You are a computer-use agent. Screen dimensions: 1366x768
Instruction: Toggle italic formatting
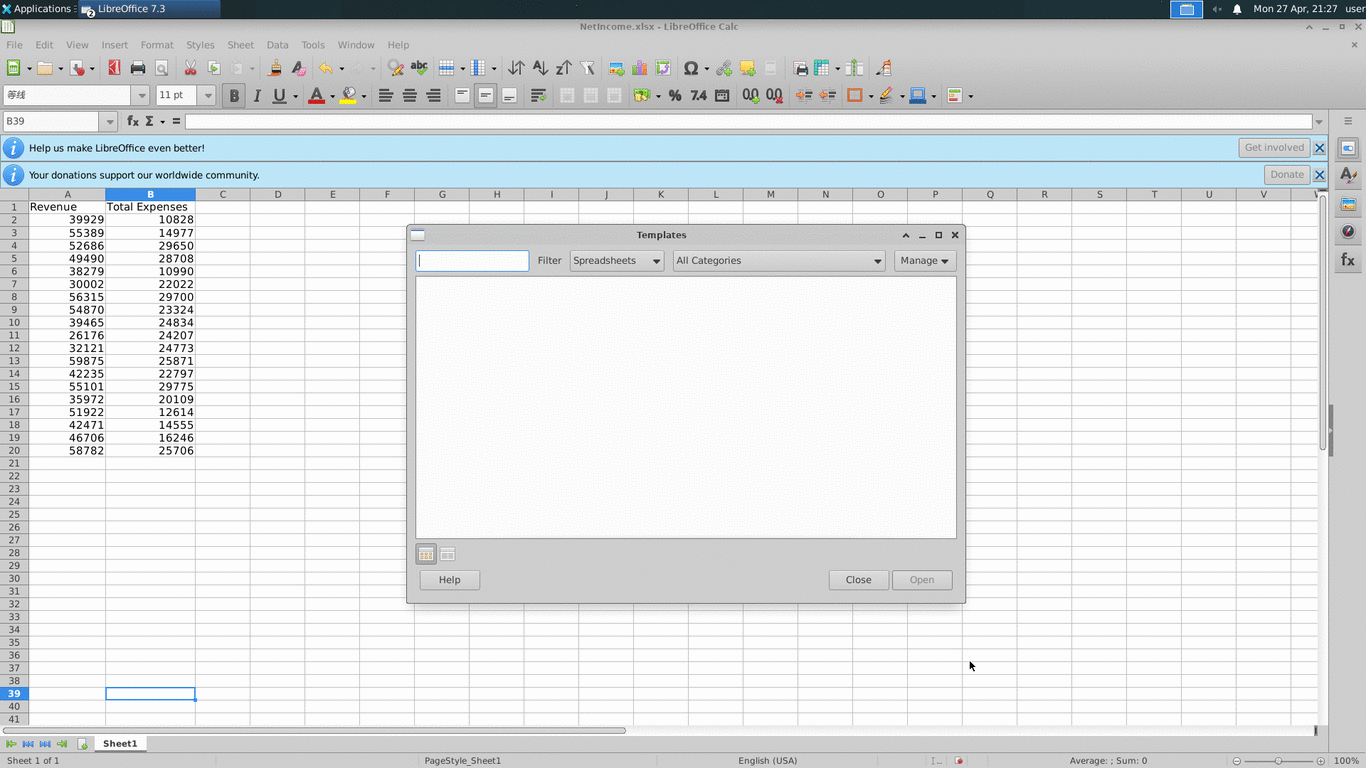(x=256, y=95)
